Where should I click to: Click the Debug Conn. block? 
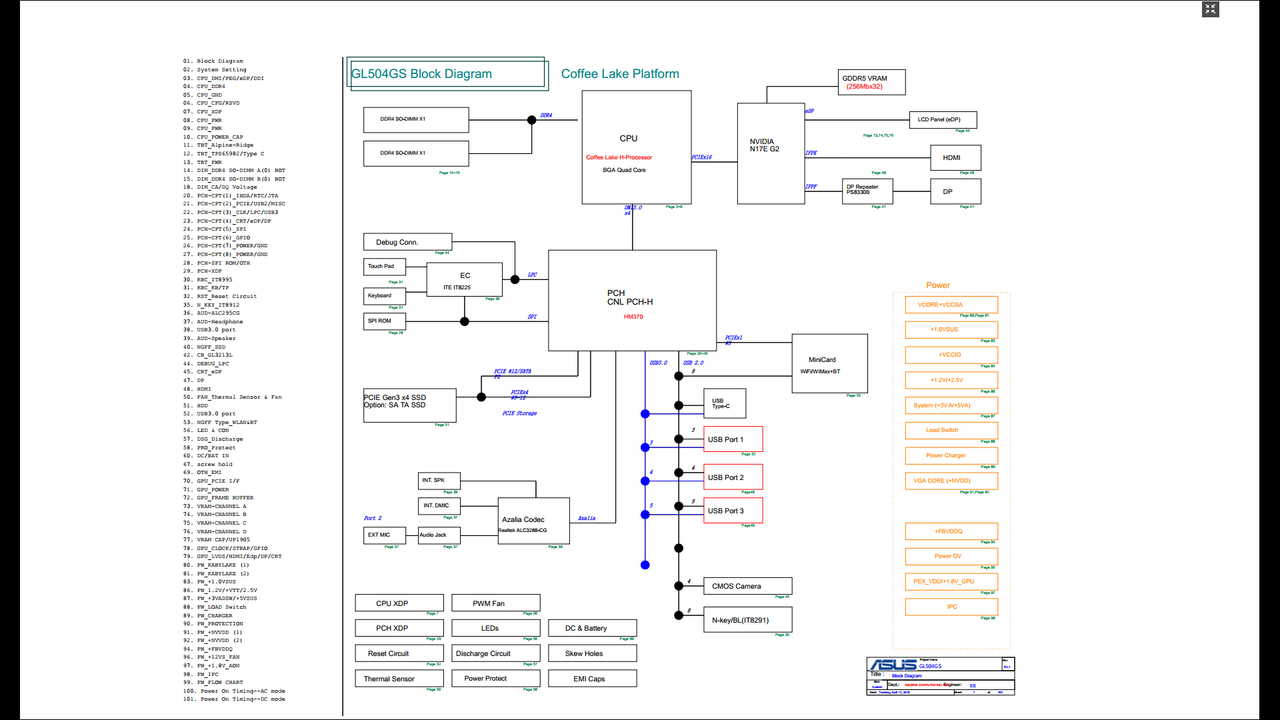[x=407, y=242]
